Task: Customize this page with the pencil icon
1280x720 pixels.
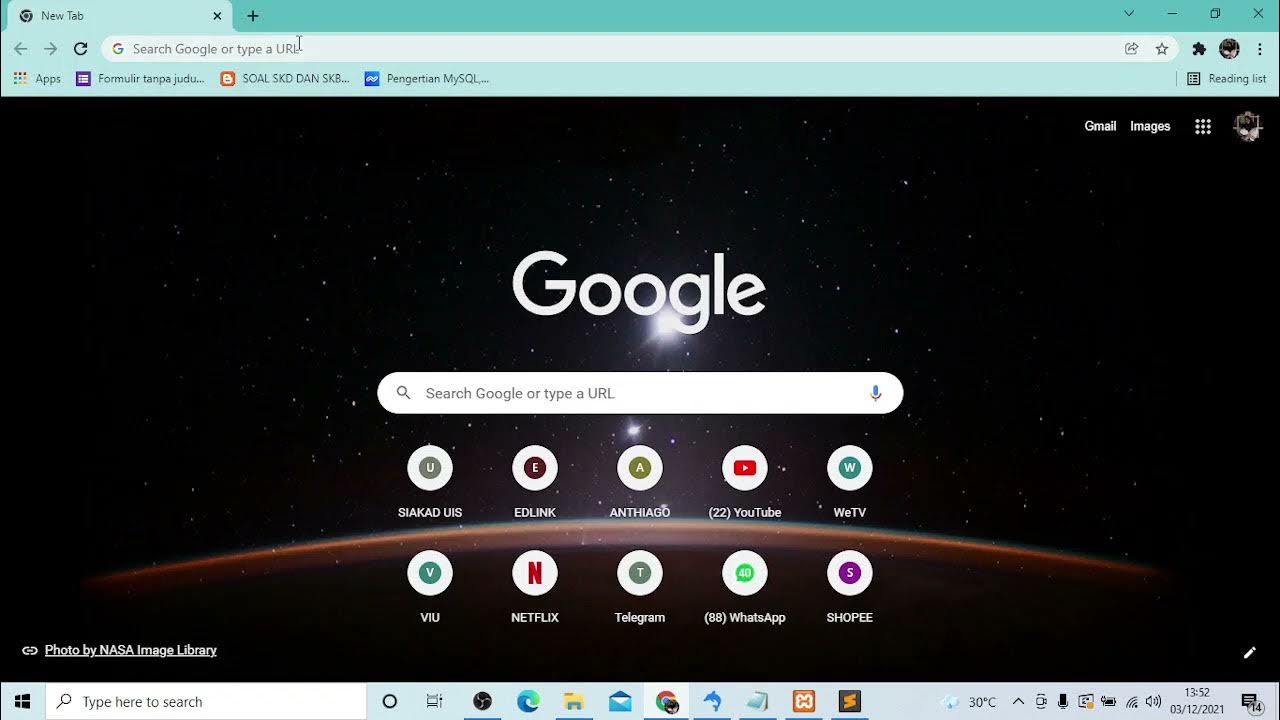Action: tap(1249, 653)
